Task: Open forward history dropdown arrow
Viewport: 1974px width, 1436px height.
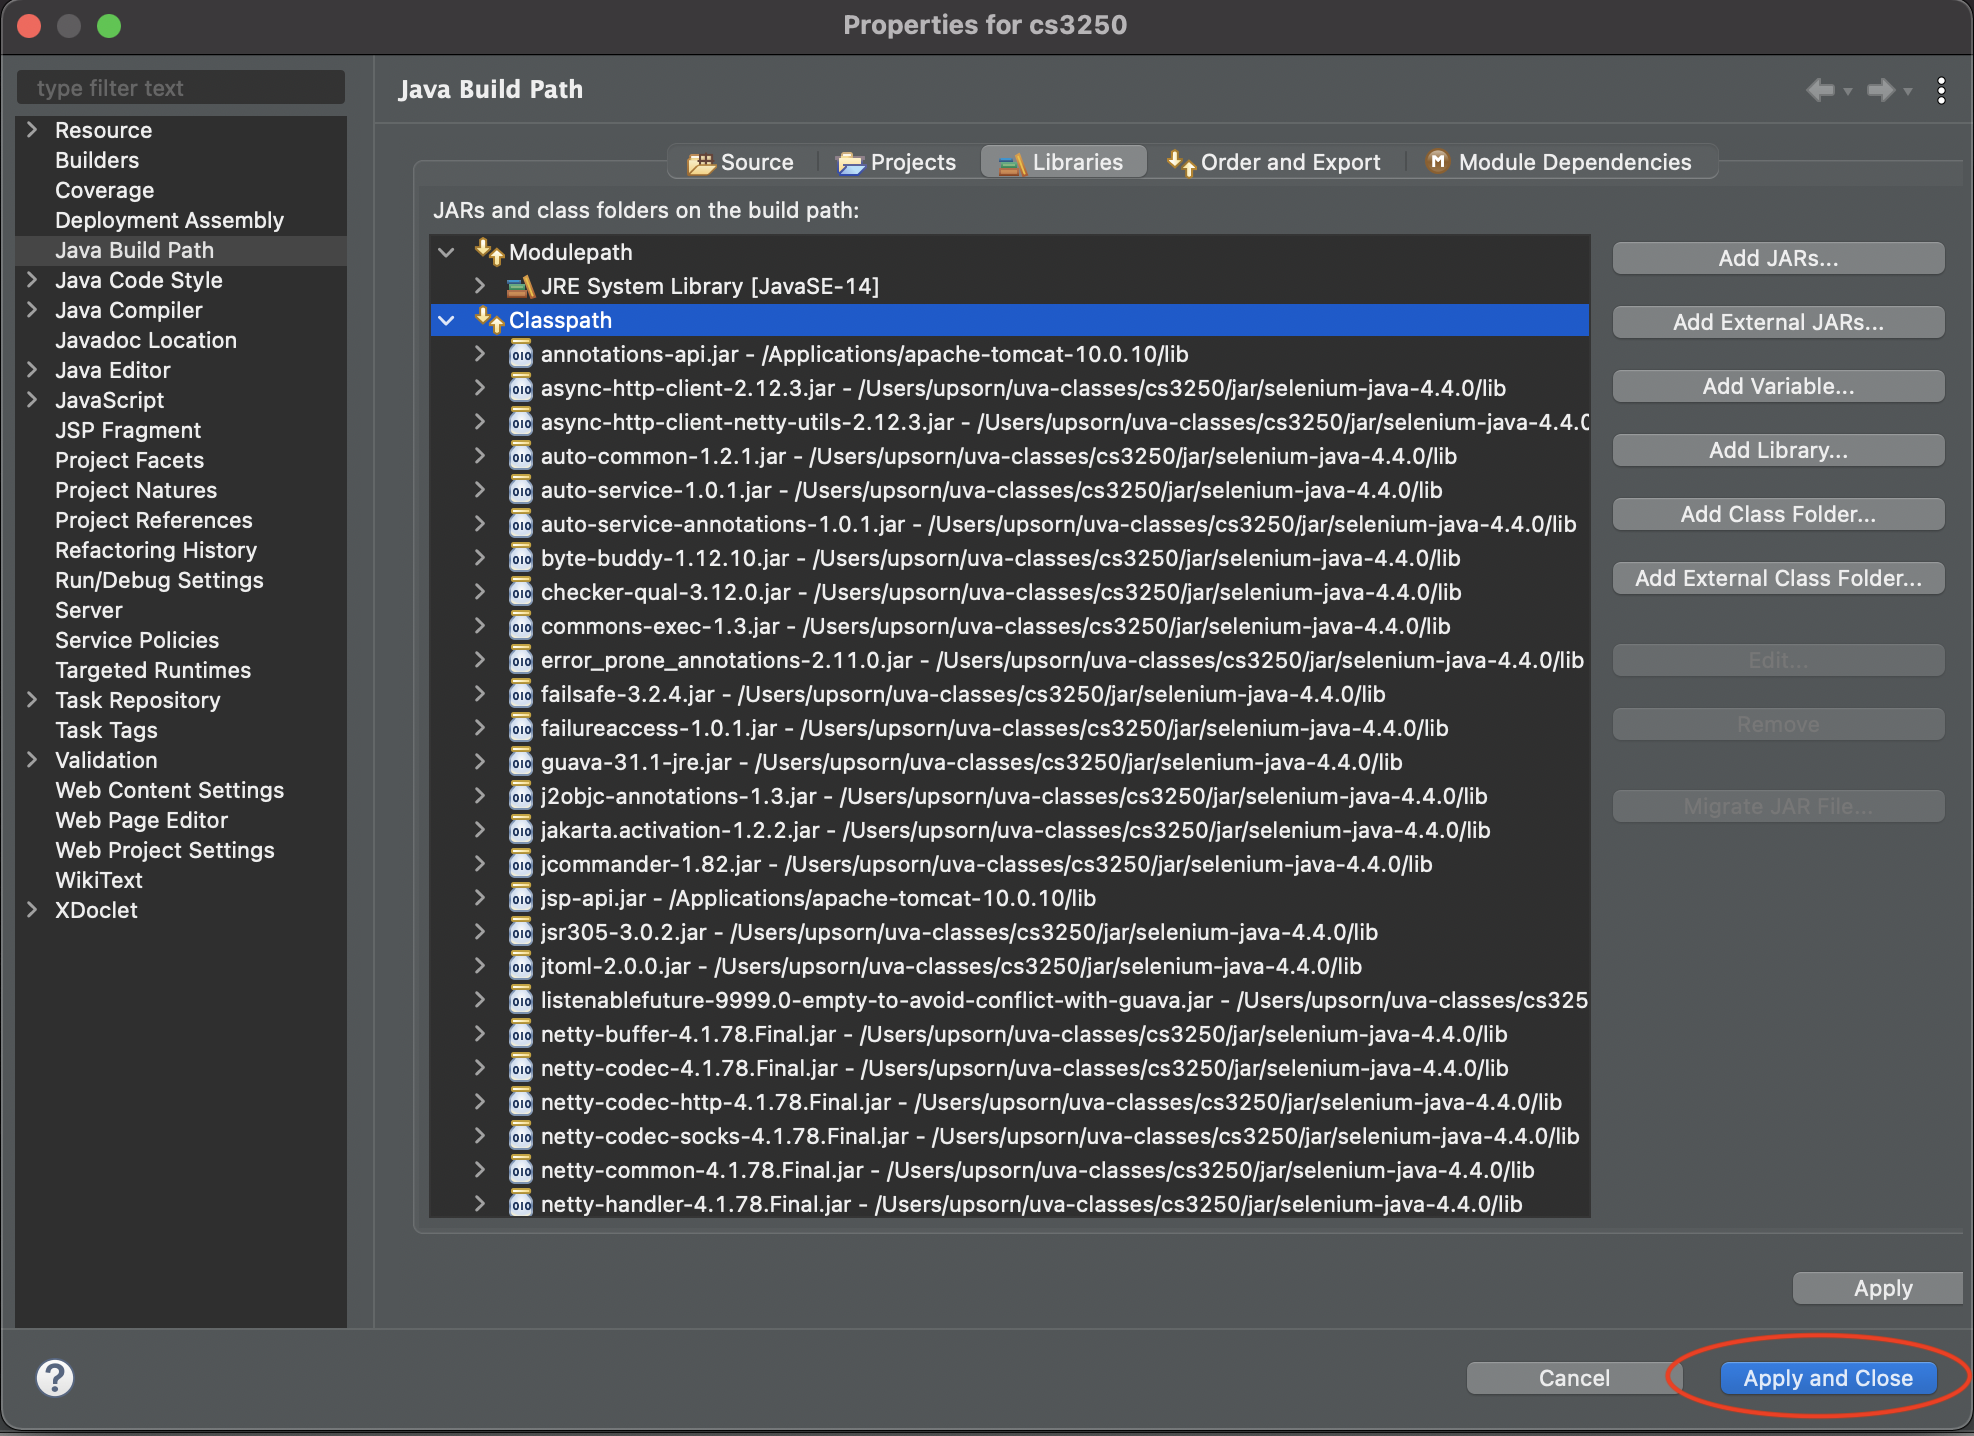Action: [1908, 91]
